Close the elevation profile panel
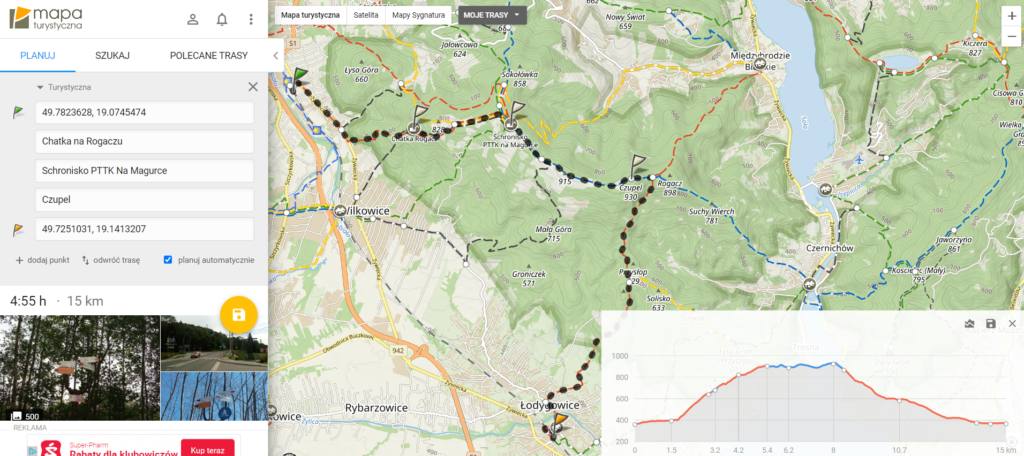Screen dimensions: 1024x456 (x=1012, y=324)
